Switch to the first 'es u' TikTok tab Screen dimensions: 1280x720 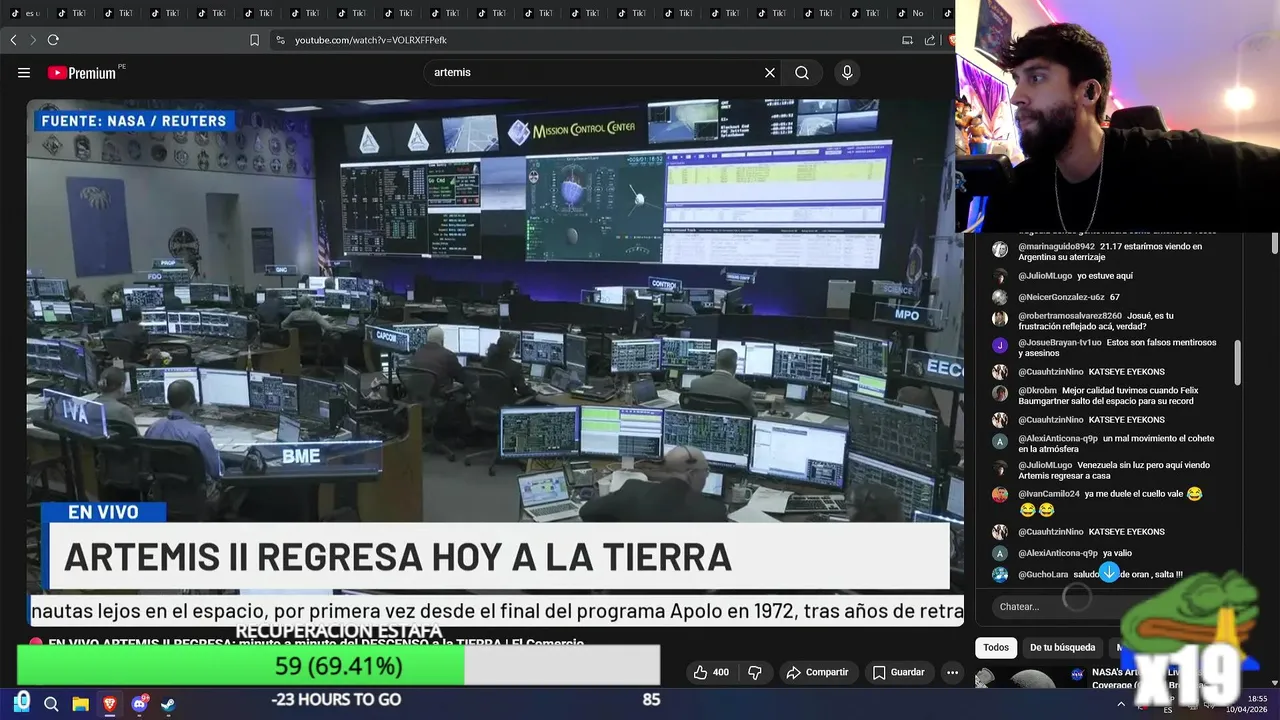coord(25,13)
